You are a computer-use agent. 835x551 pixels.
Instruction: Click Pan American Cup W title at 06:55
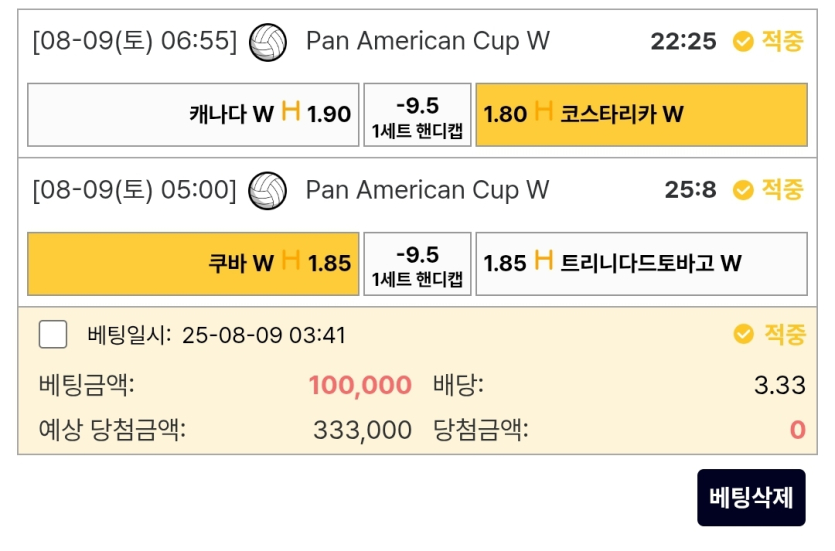click(x=427, y=42)
